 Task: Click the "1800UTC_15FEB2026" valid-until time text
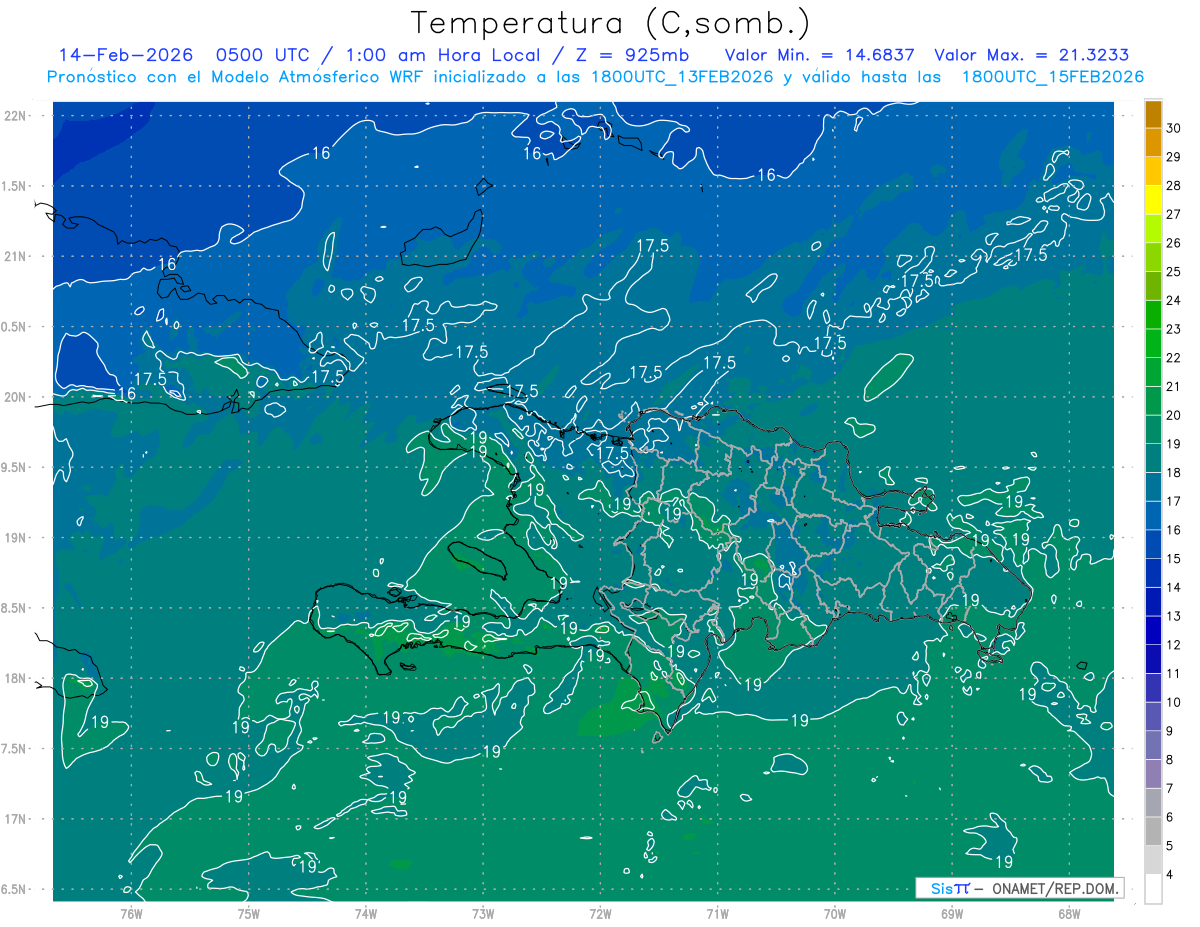(1052, 77)
